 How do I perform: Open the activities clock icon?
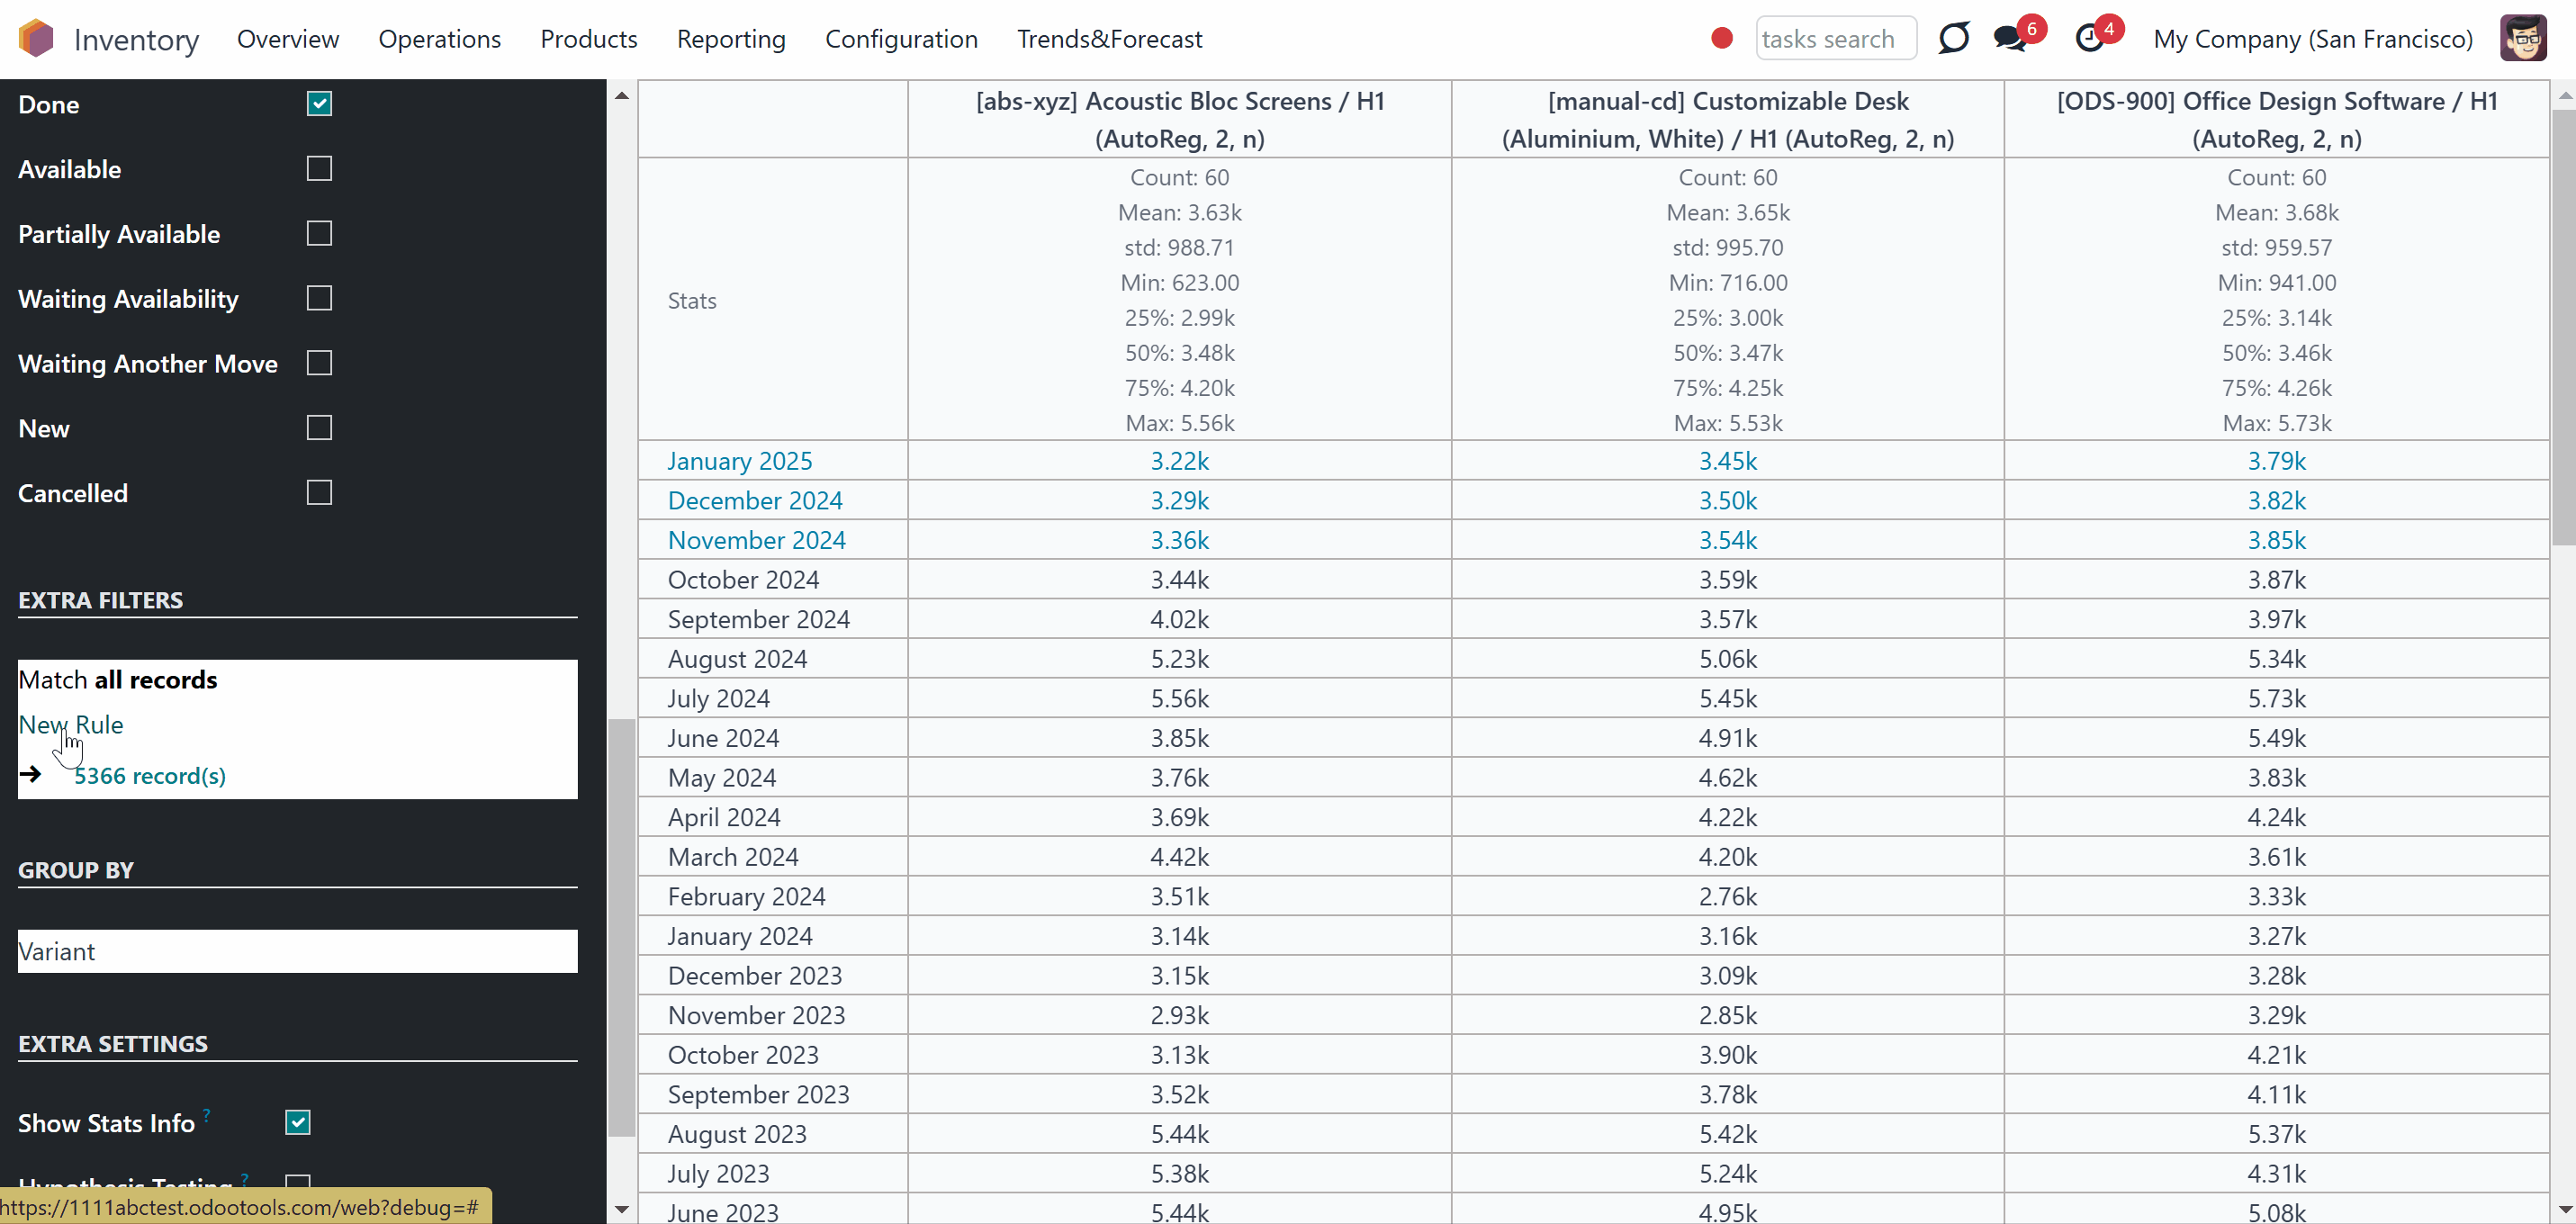click(x=2089, y=39)
